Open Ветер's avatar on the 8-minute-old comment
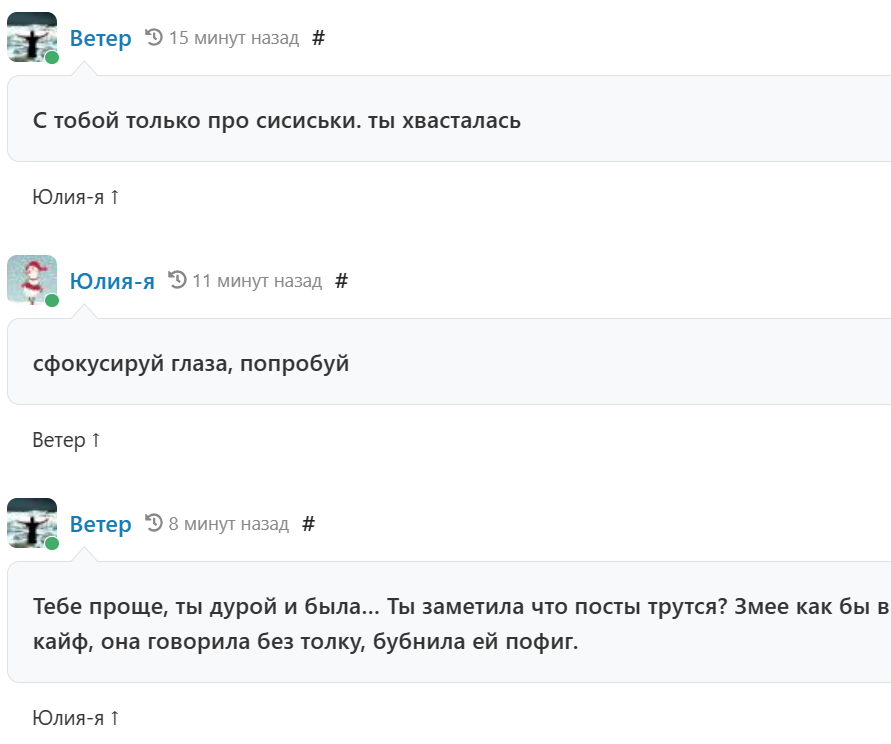Viewport: 891px width, 744px height. [32, 523]
